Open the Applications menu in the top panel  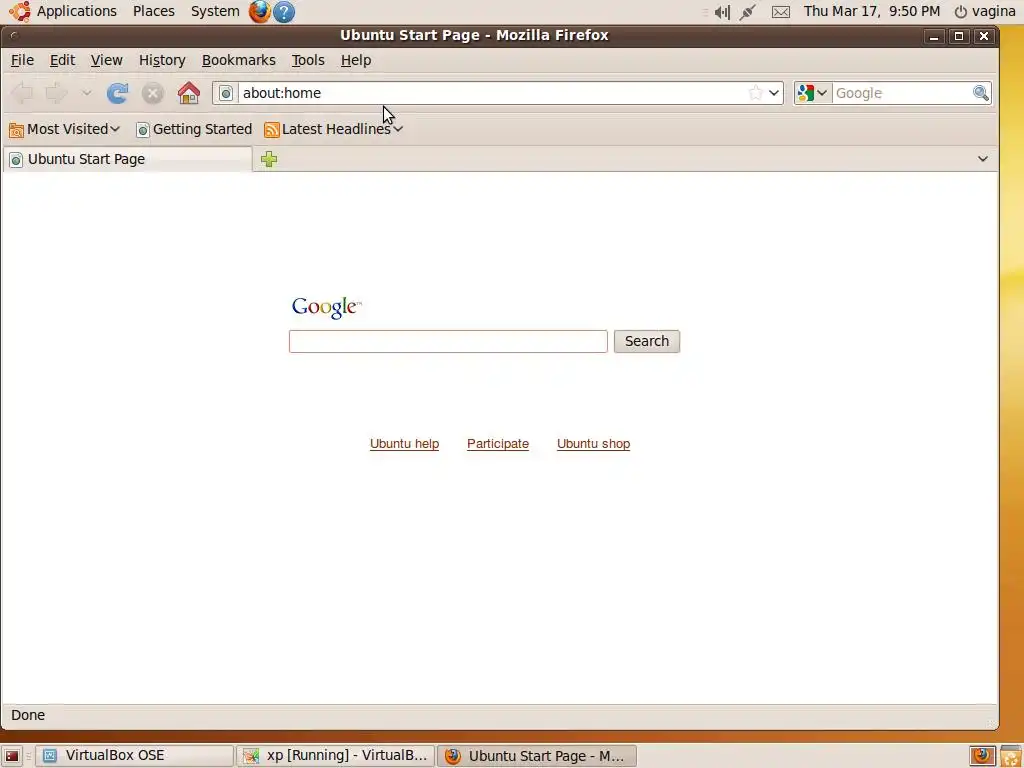63,11
